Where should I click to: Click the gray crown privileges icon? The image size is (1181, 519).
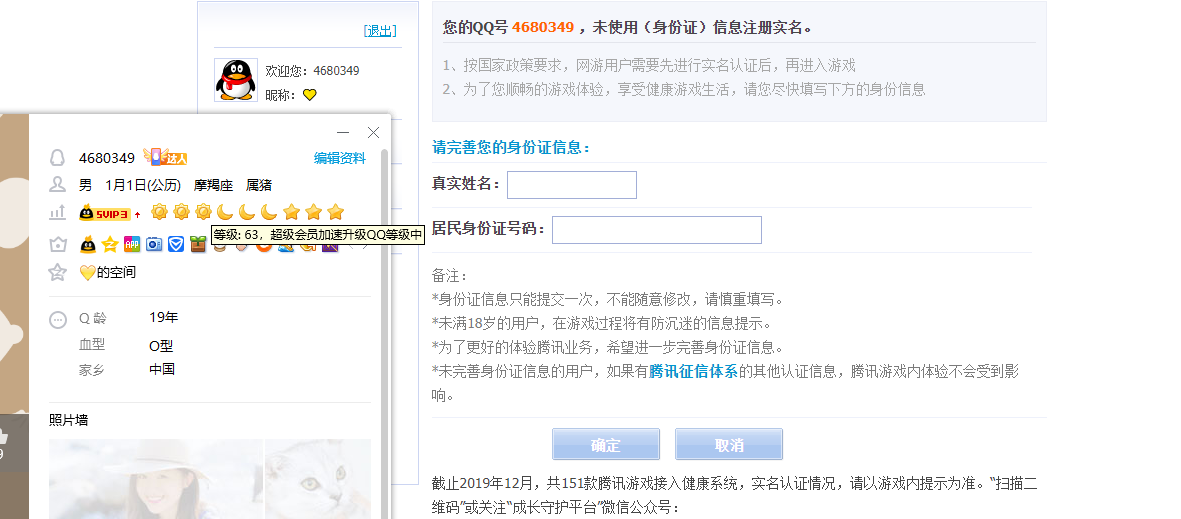coord(57,244)
